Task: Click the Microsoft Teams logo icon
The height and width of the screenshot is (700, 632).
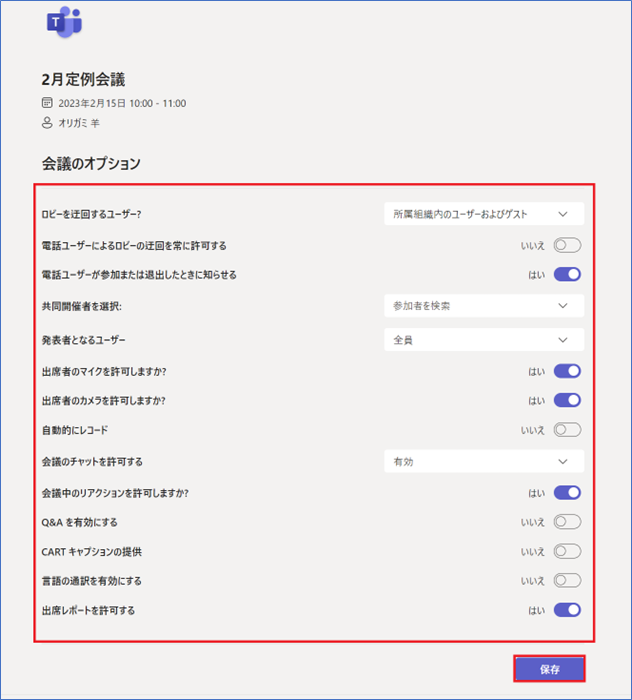Action: pyautogui.click(x=64, y=22)
